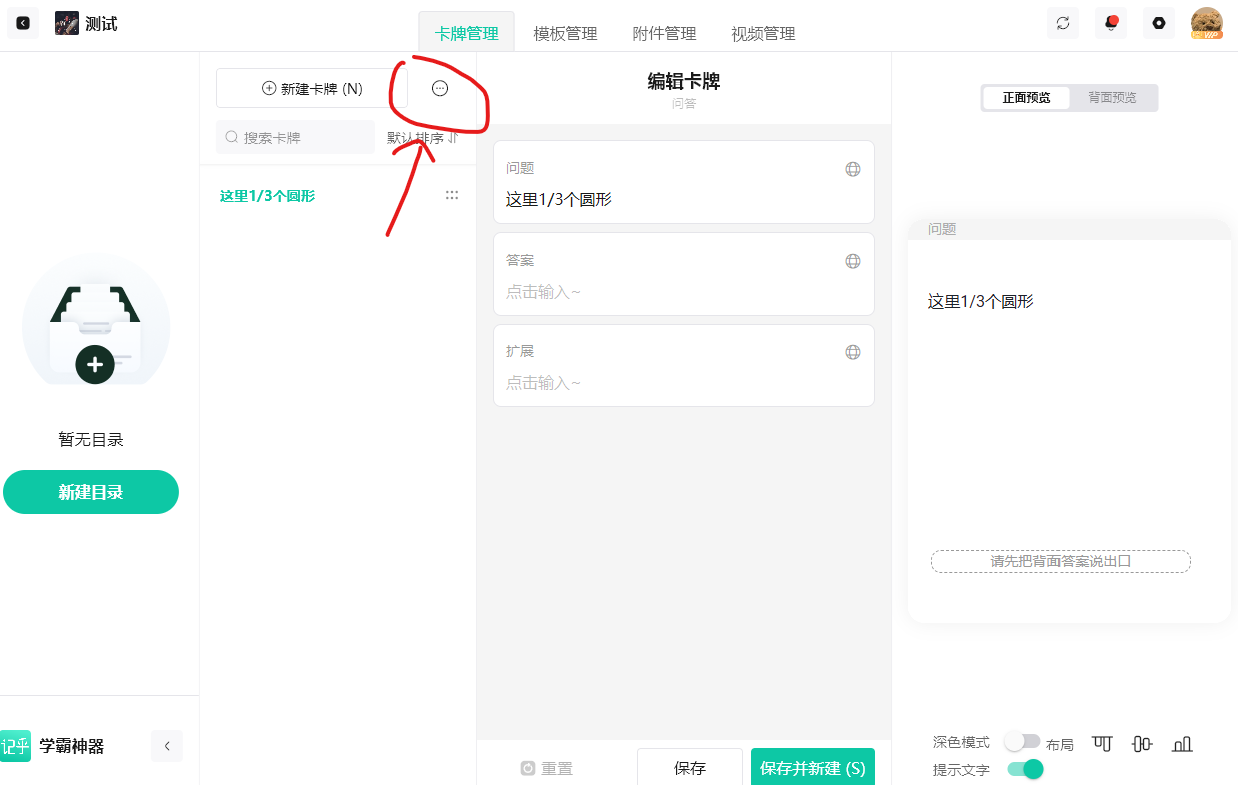Image resolution: width=1238 pixels, height=785 pixels.
Task: Click the drag handle on the 这里1/3个圆形 card
Action: click(x=452, y=196)
